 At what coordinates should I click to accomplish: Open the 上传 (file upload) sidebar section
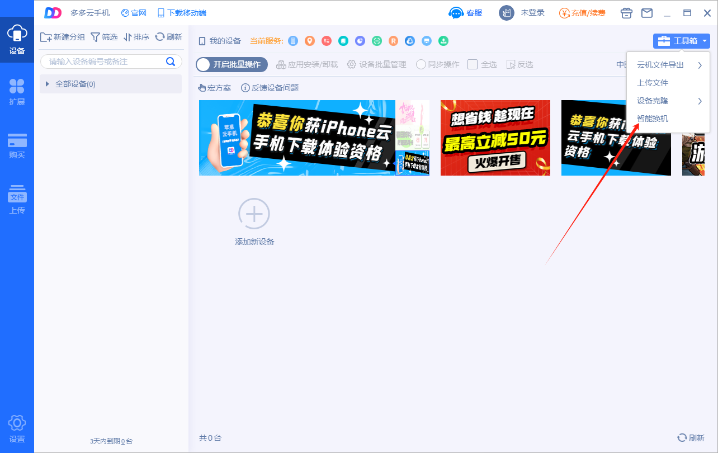(17, 200)
